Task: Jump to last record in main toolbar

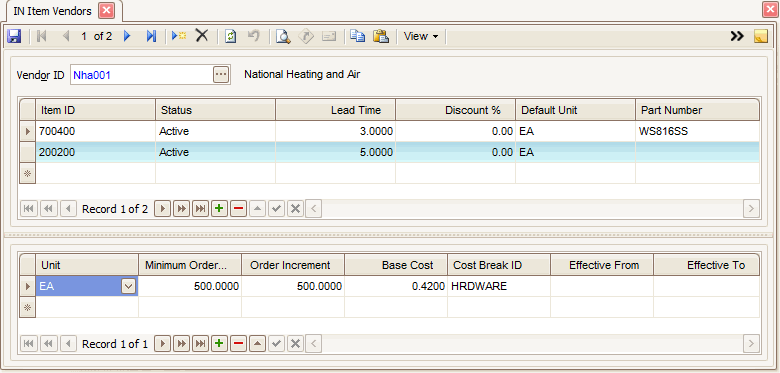Action: [151, 36]
